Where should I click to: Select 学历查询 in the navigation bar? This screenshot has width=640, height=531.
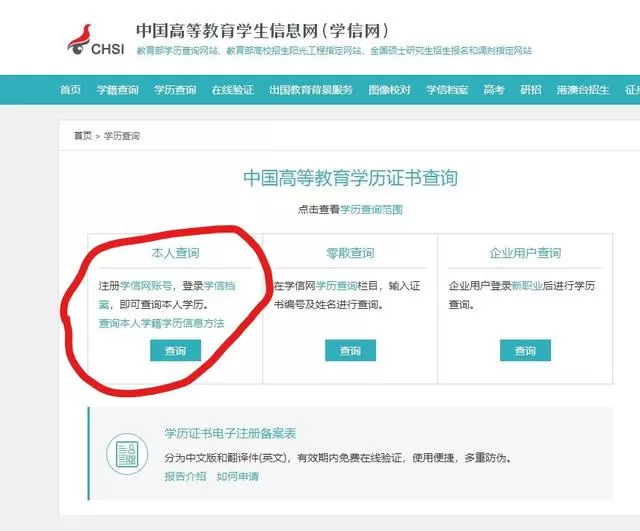(175, 90)
